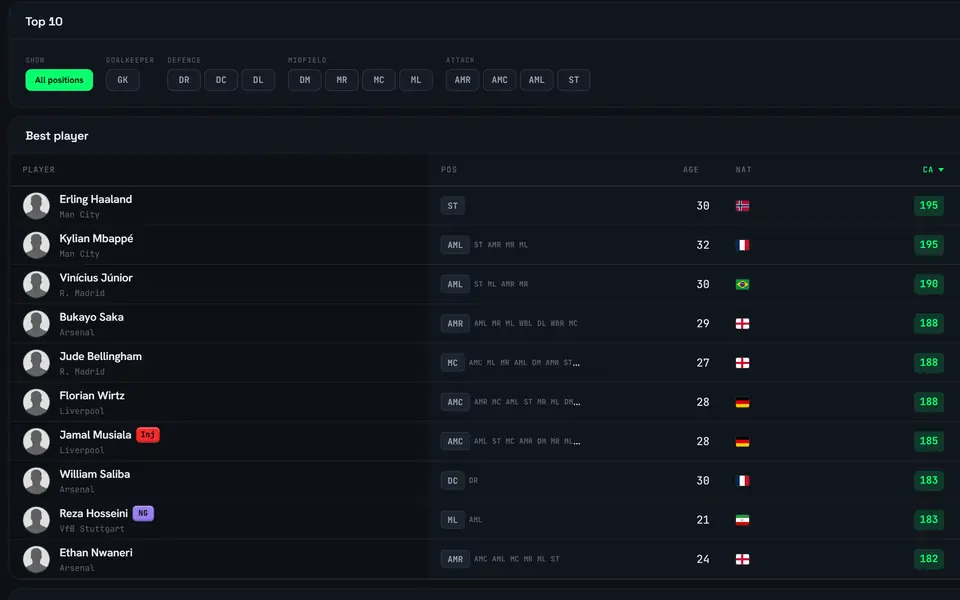
Task: Click Florian Wirtz's avatar icon
Action: 36,402
